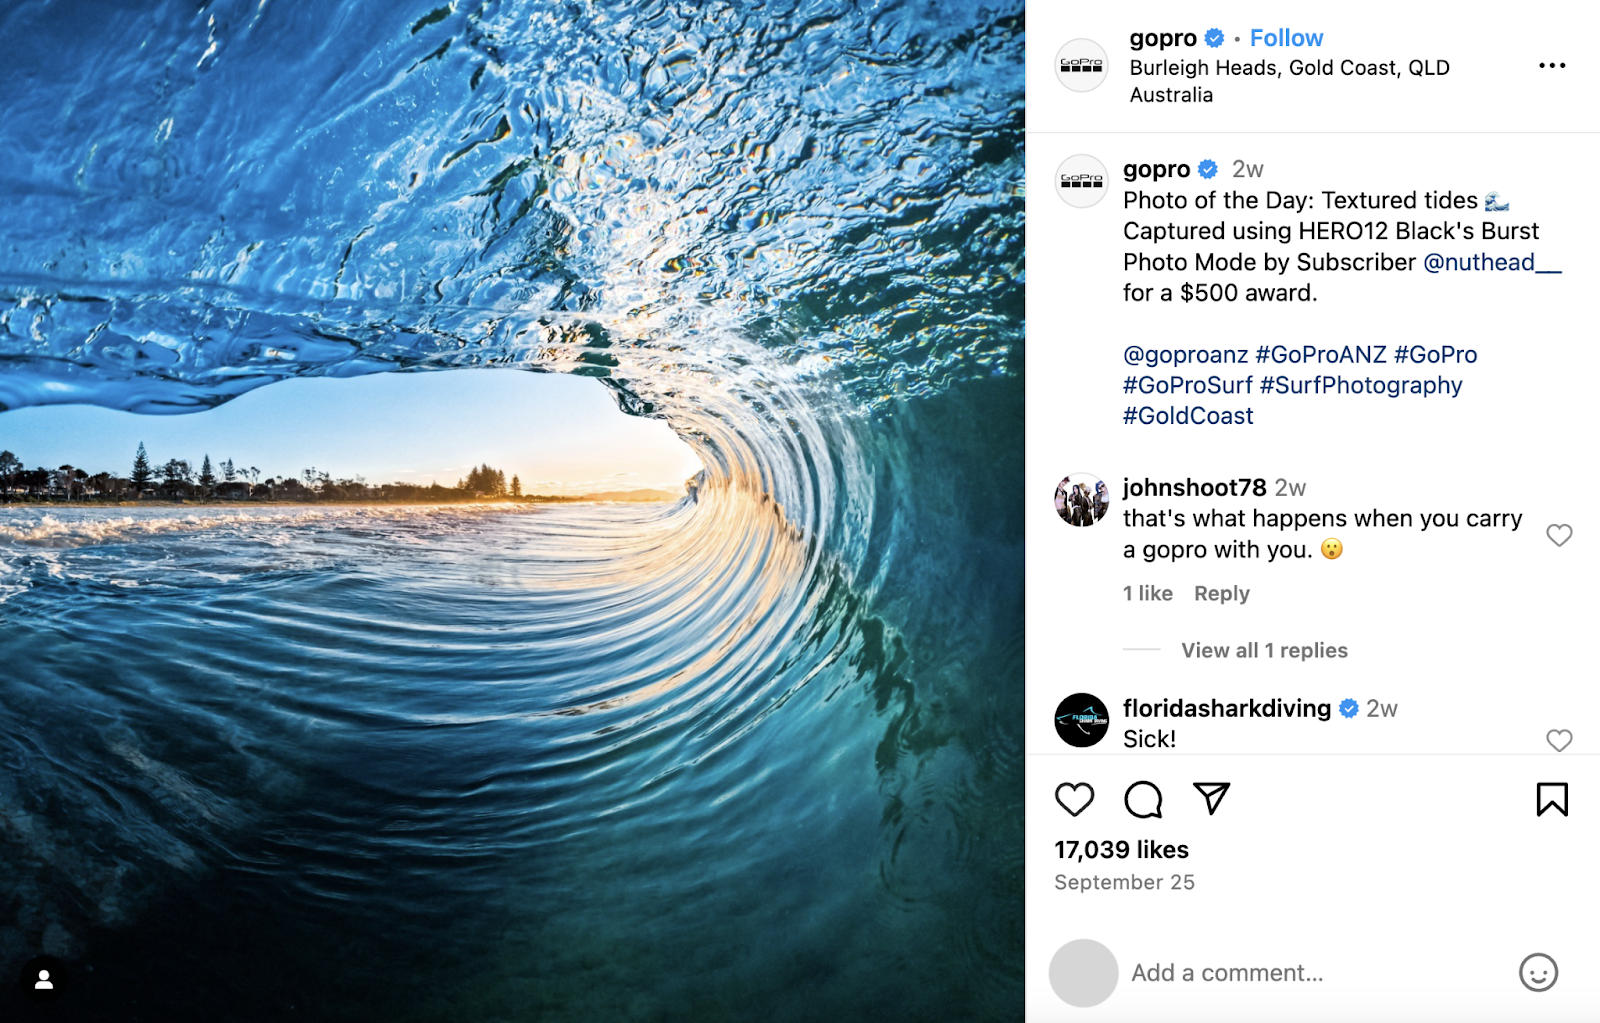Open gopro's profile via its avatar icon
Image resolution: width=1600 pixels, height=1023 pixels.
(1082, 66)
